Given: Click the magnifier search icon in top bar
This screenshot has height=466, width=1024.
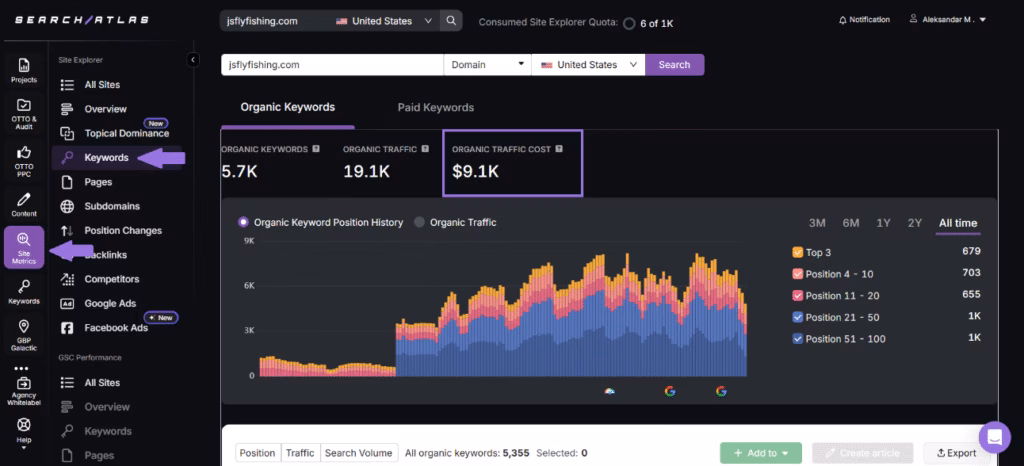Looking at the screenshot, I should tap(452, 20).
